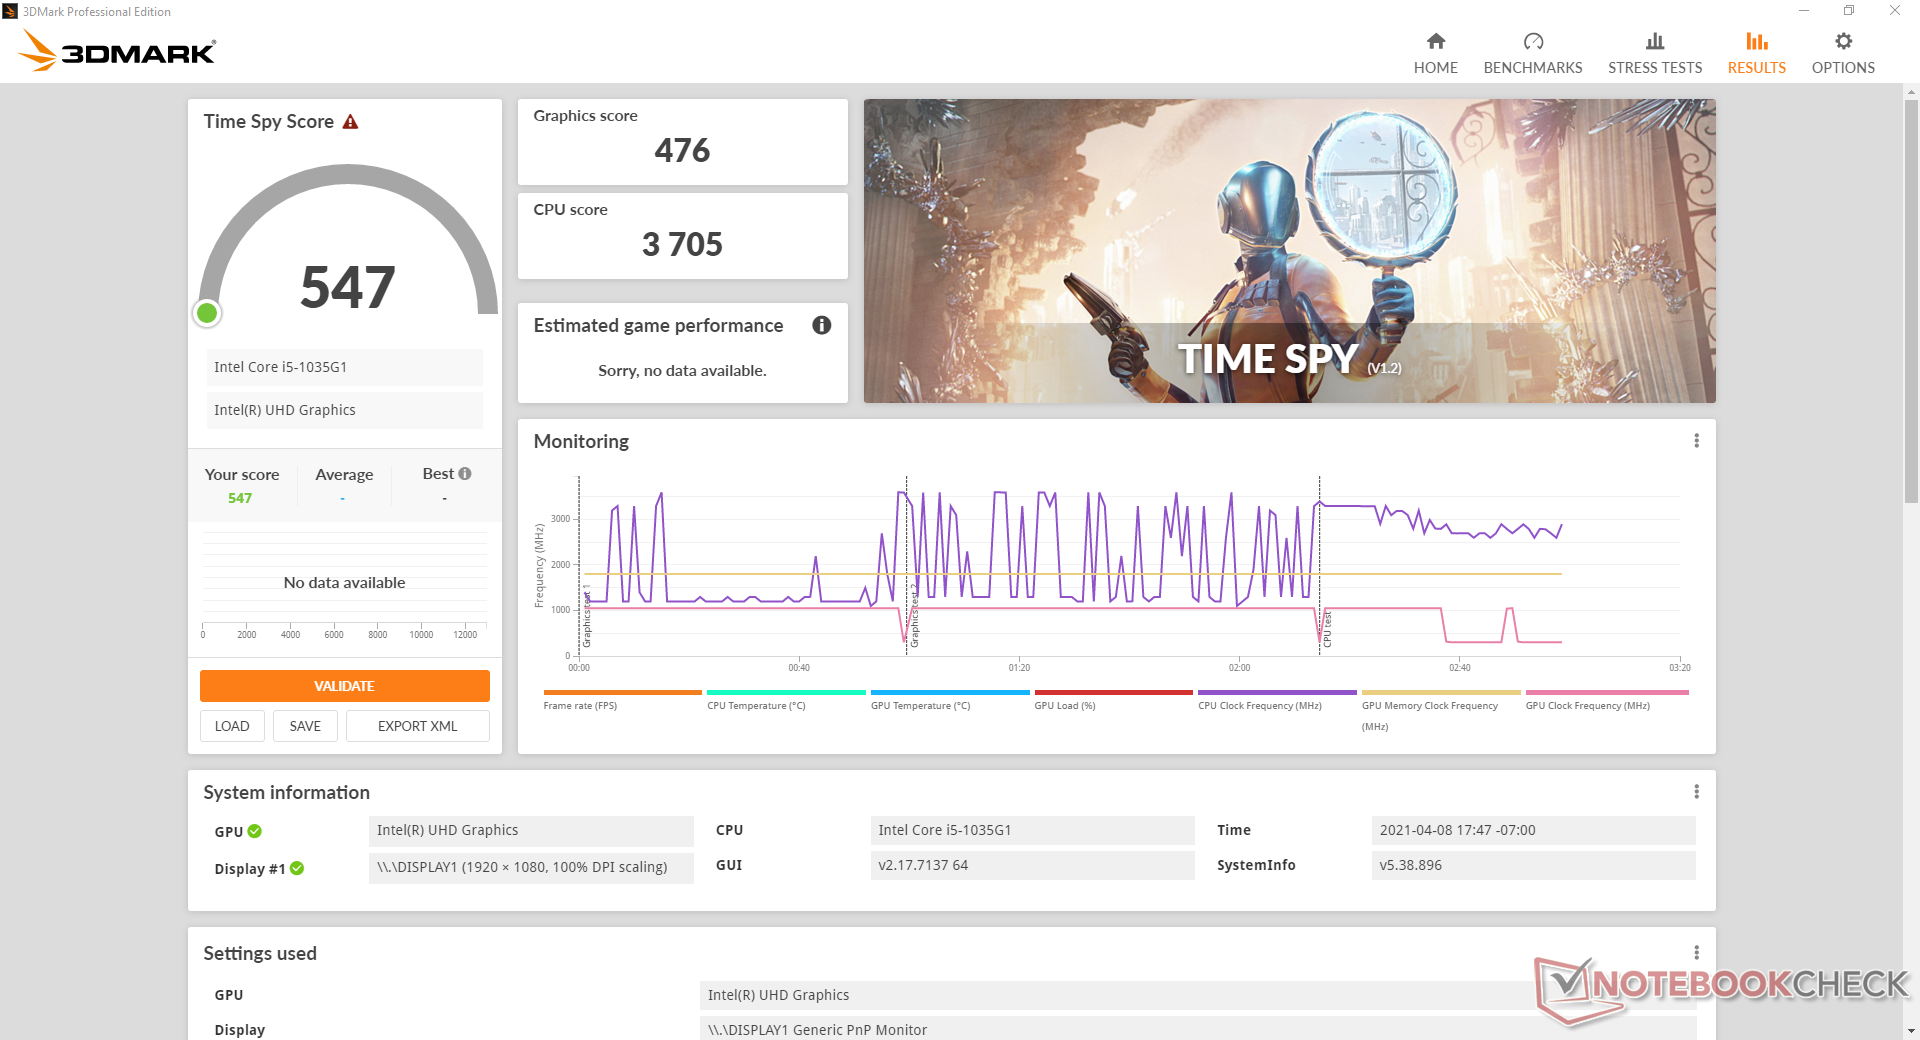Click the GPU green check status icon

click(x=255, y=831)
